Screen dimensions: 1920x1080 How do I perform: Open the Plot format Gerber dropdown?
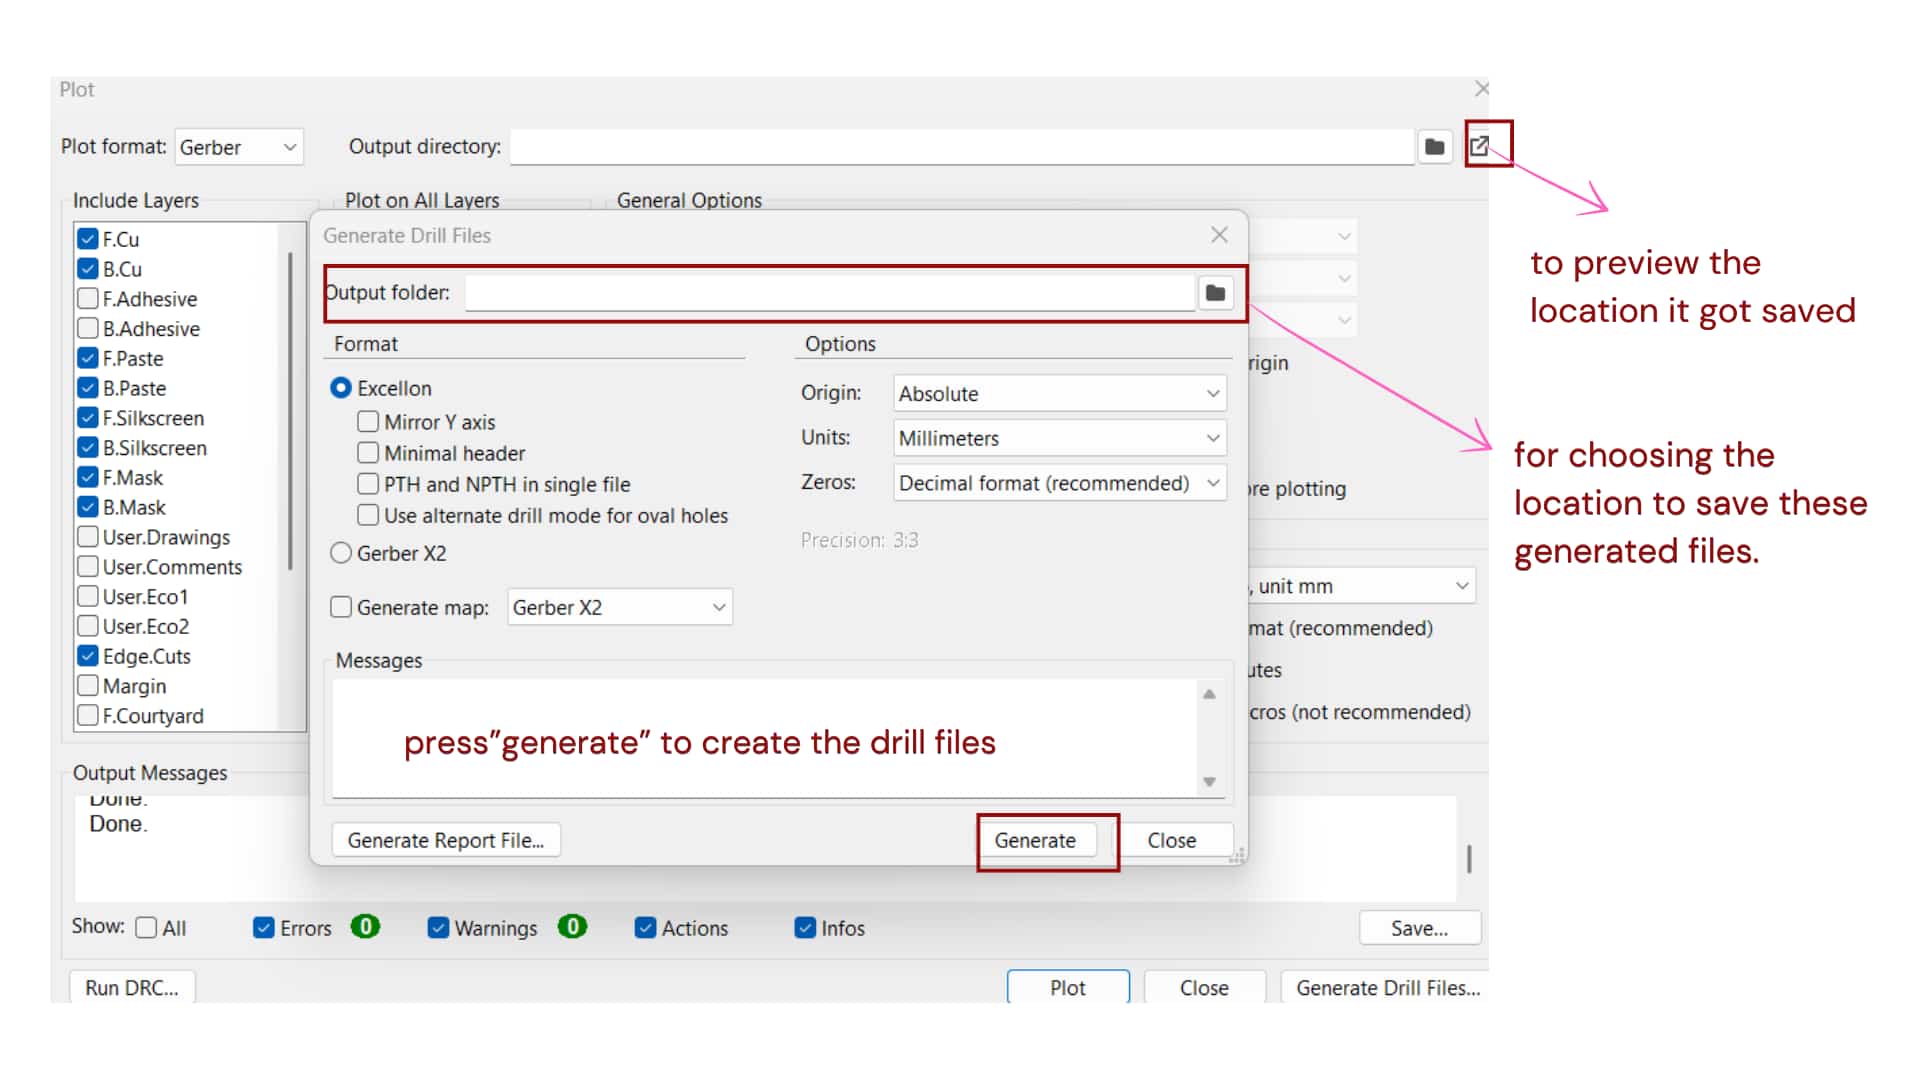pyautogui.click(x=239, y=147)
